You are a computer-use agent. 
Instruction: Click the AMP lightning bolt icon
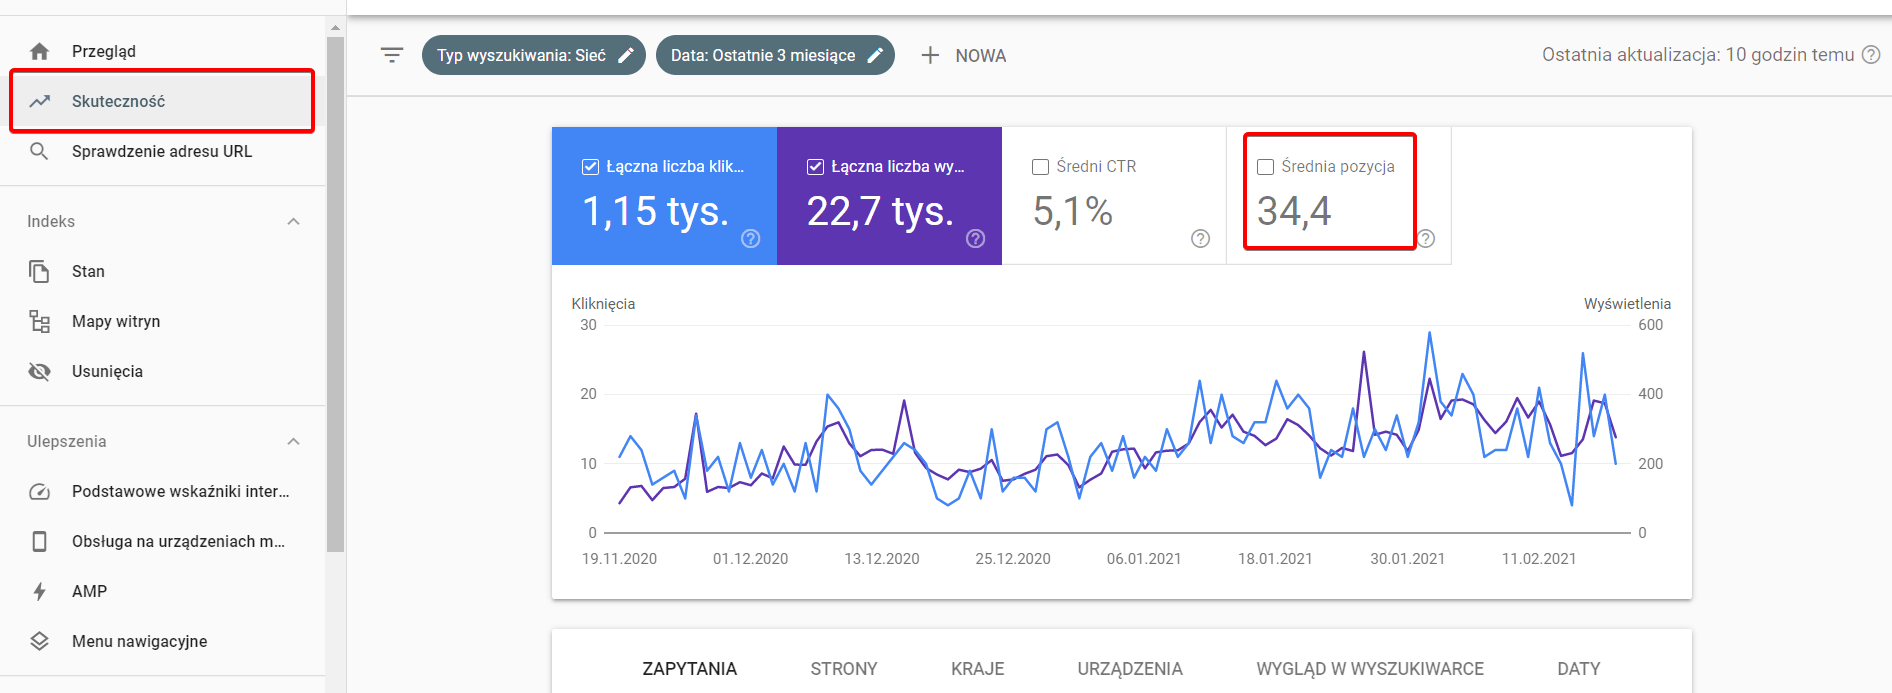(39, 591)
